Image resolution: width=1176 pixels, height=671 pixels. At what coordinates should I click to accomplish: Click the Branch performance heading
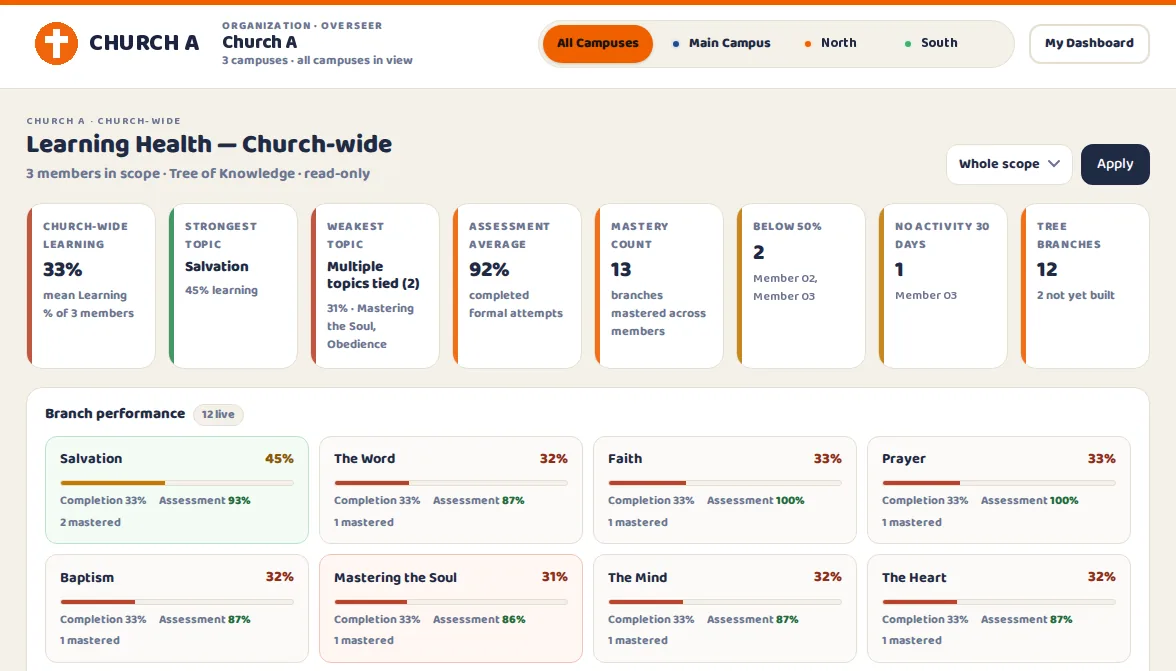tap(115, 414)
